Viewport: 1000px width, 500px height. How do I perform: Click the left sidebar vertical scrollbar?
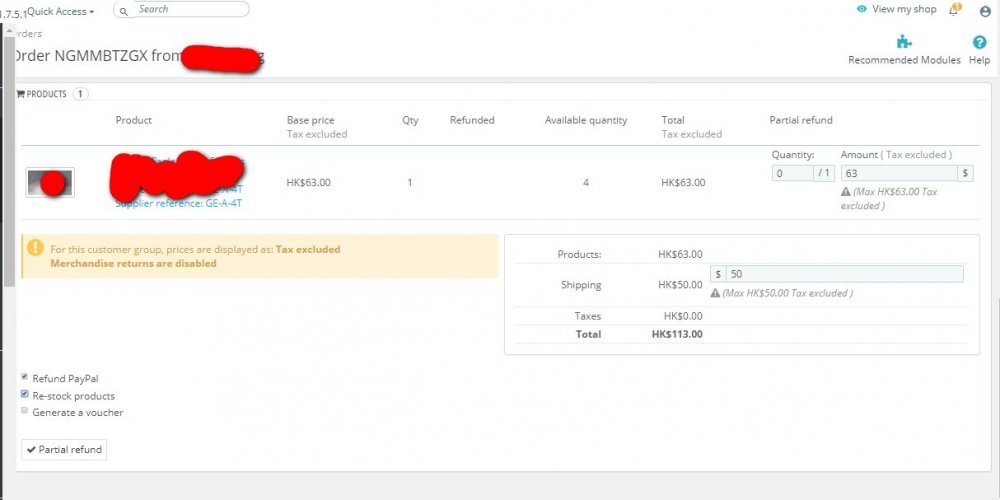click(x=9, y=159)
